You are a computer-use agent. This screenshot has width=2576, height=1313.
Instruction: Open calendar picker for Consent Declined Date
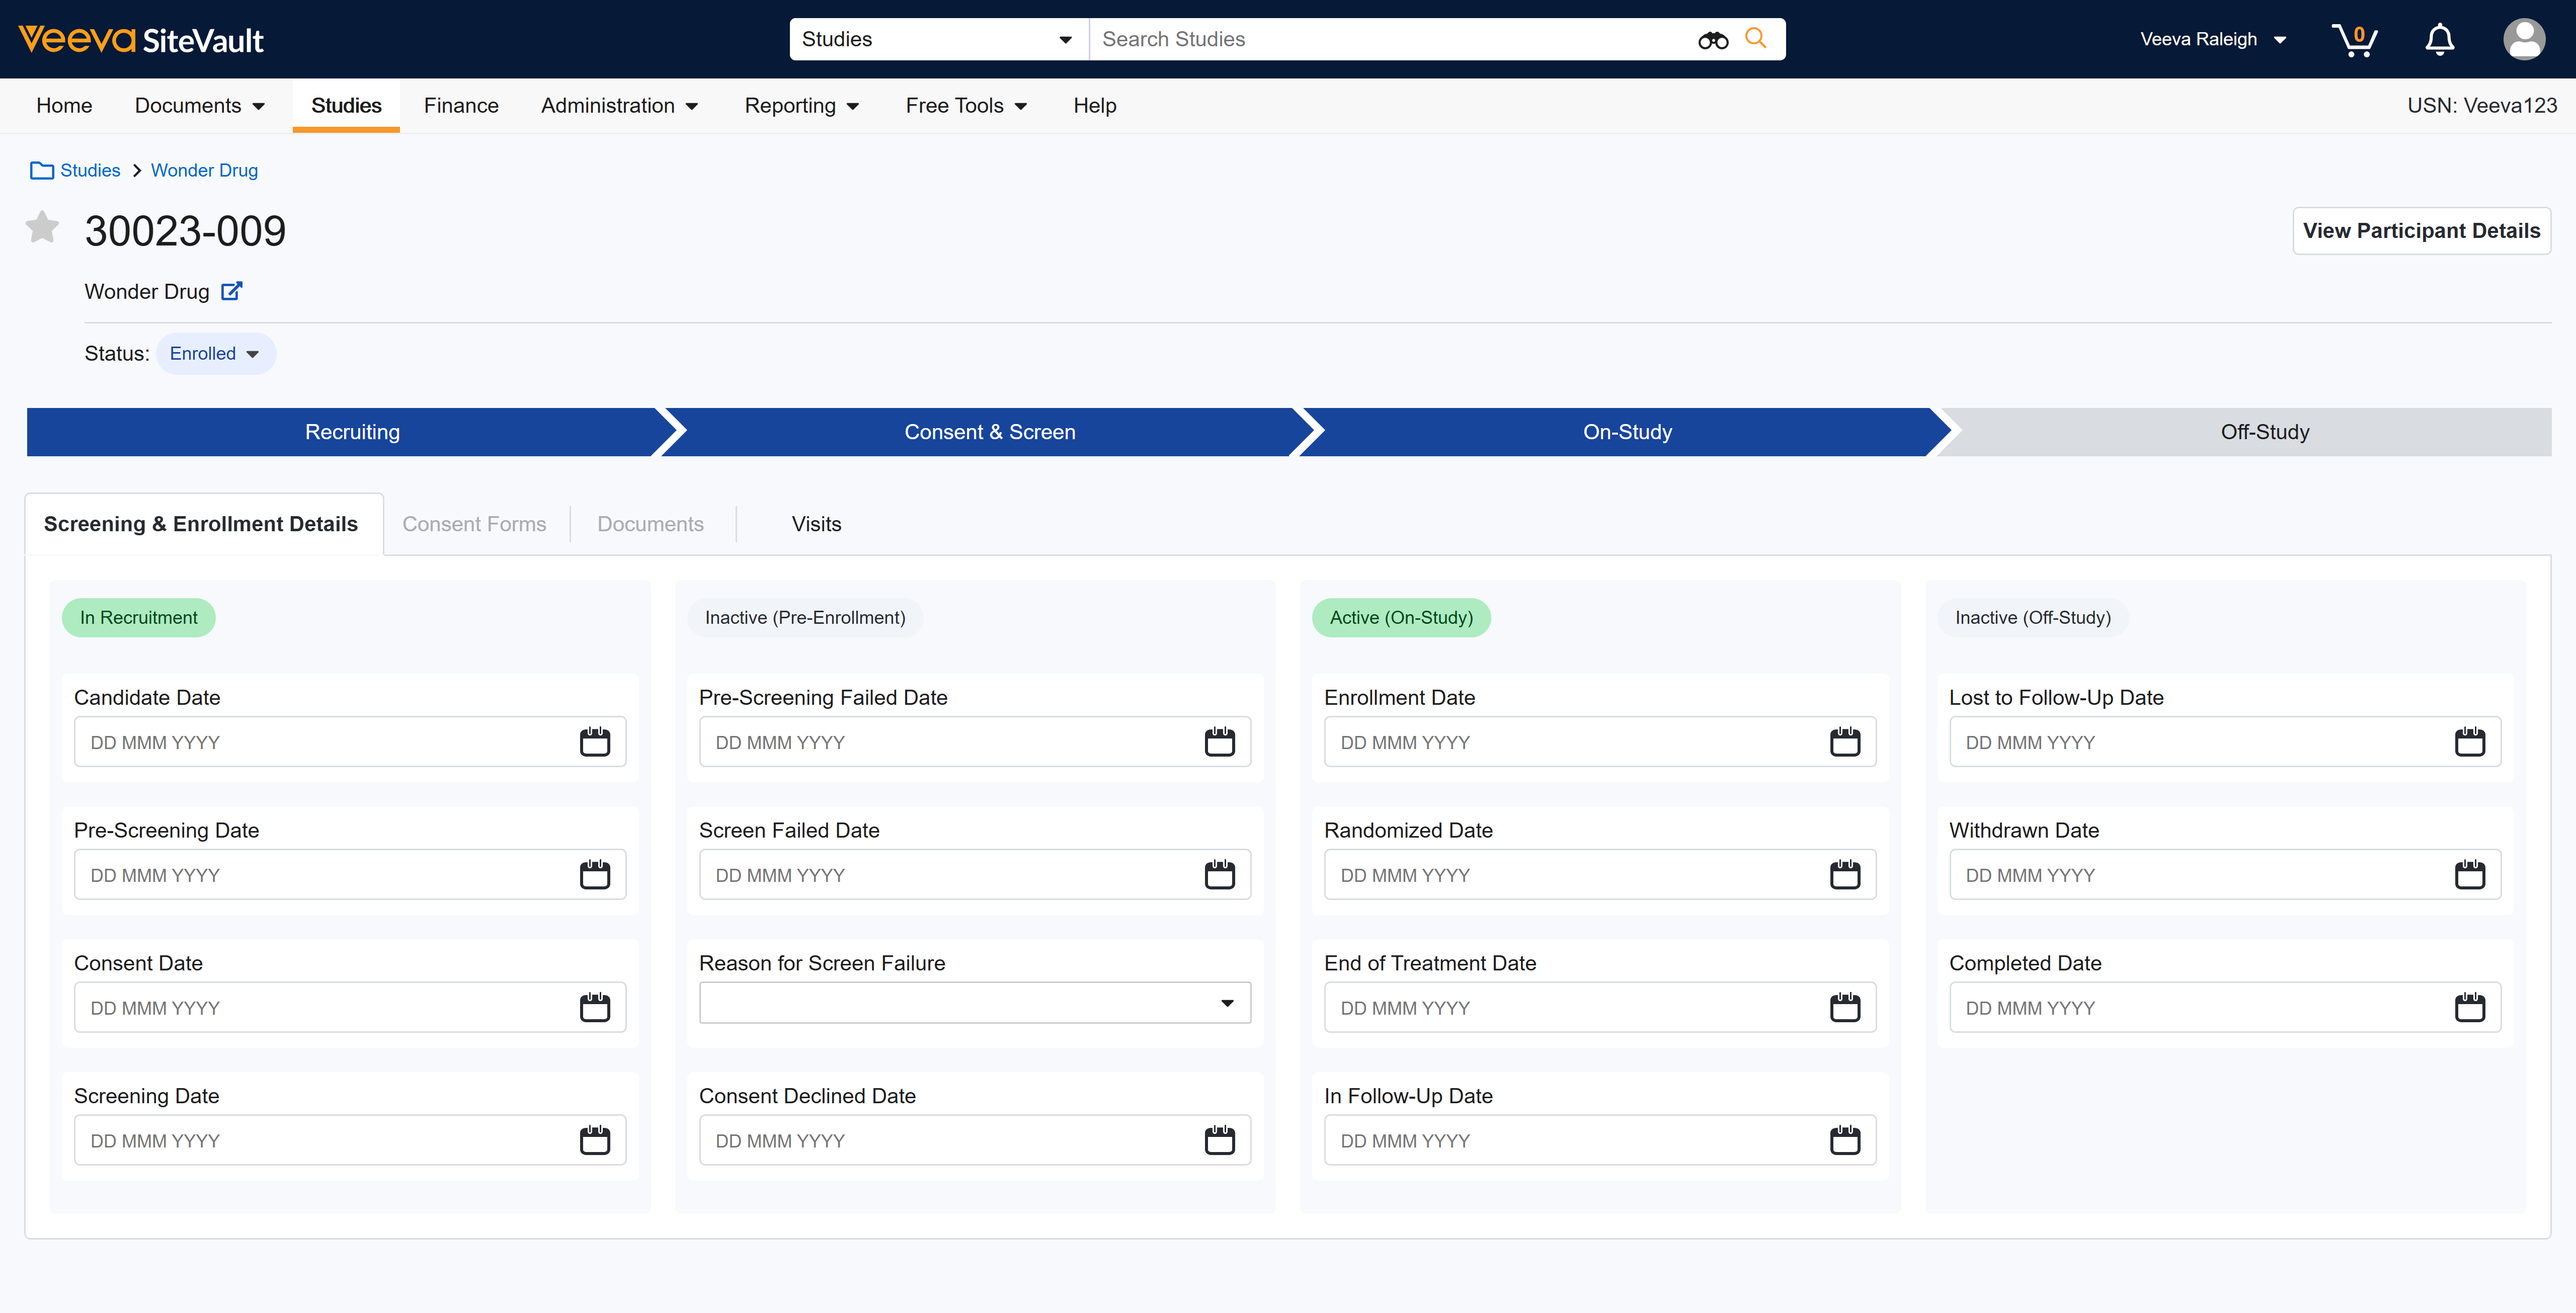[1219, 1140]
